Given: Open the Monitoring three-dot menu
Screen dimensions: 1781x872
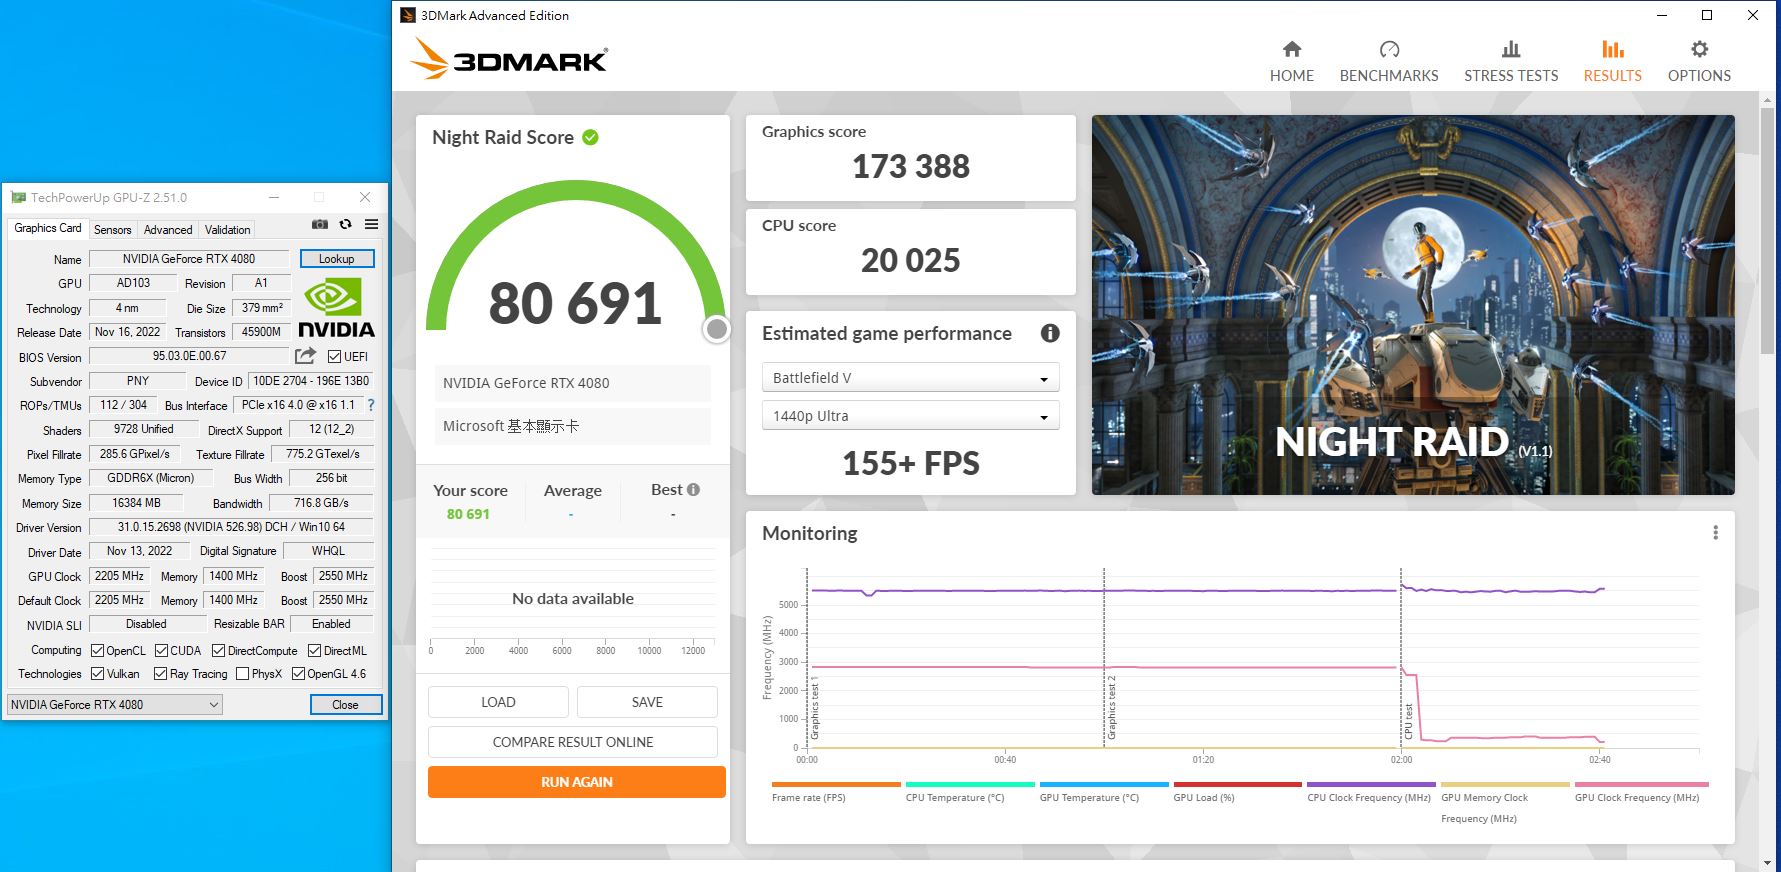Looking at the screenshot, I should [x=1715, y=533].
